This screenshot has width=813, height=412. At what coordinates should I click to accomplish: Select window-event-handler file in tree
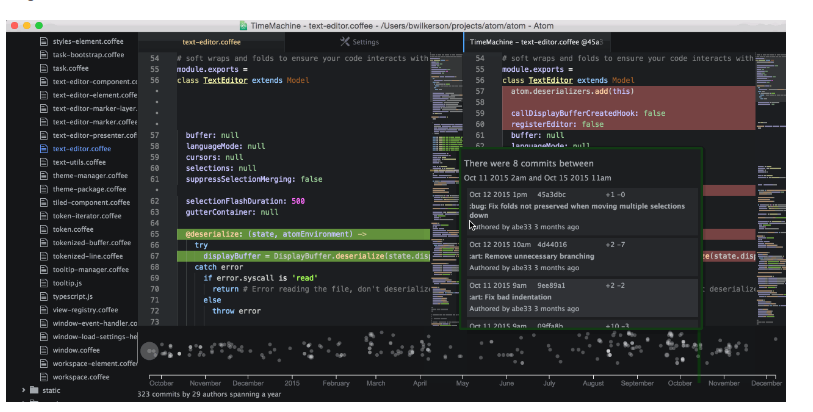[x=94, y=323]
